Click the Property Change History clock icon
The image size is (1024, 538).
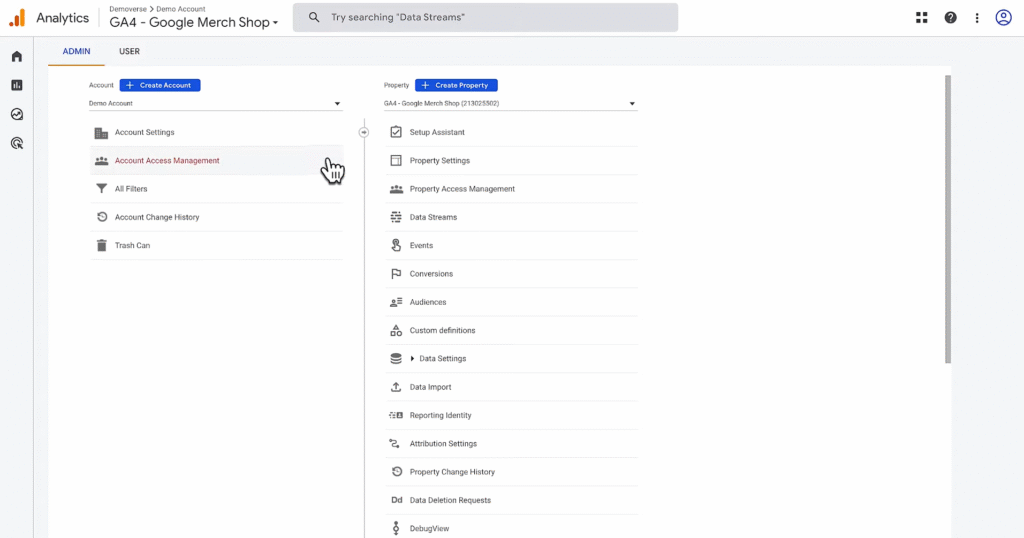(x=396, y=471)
